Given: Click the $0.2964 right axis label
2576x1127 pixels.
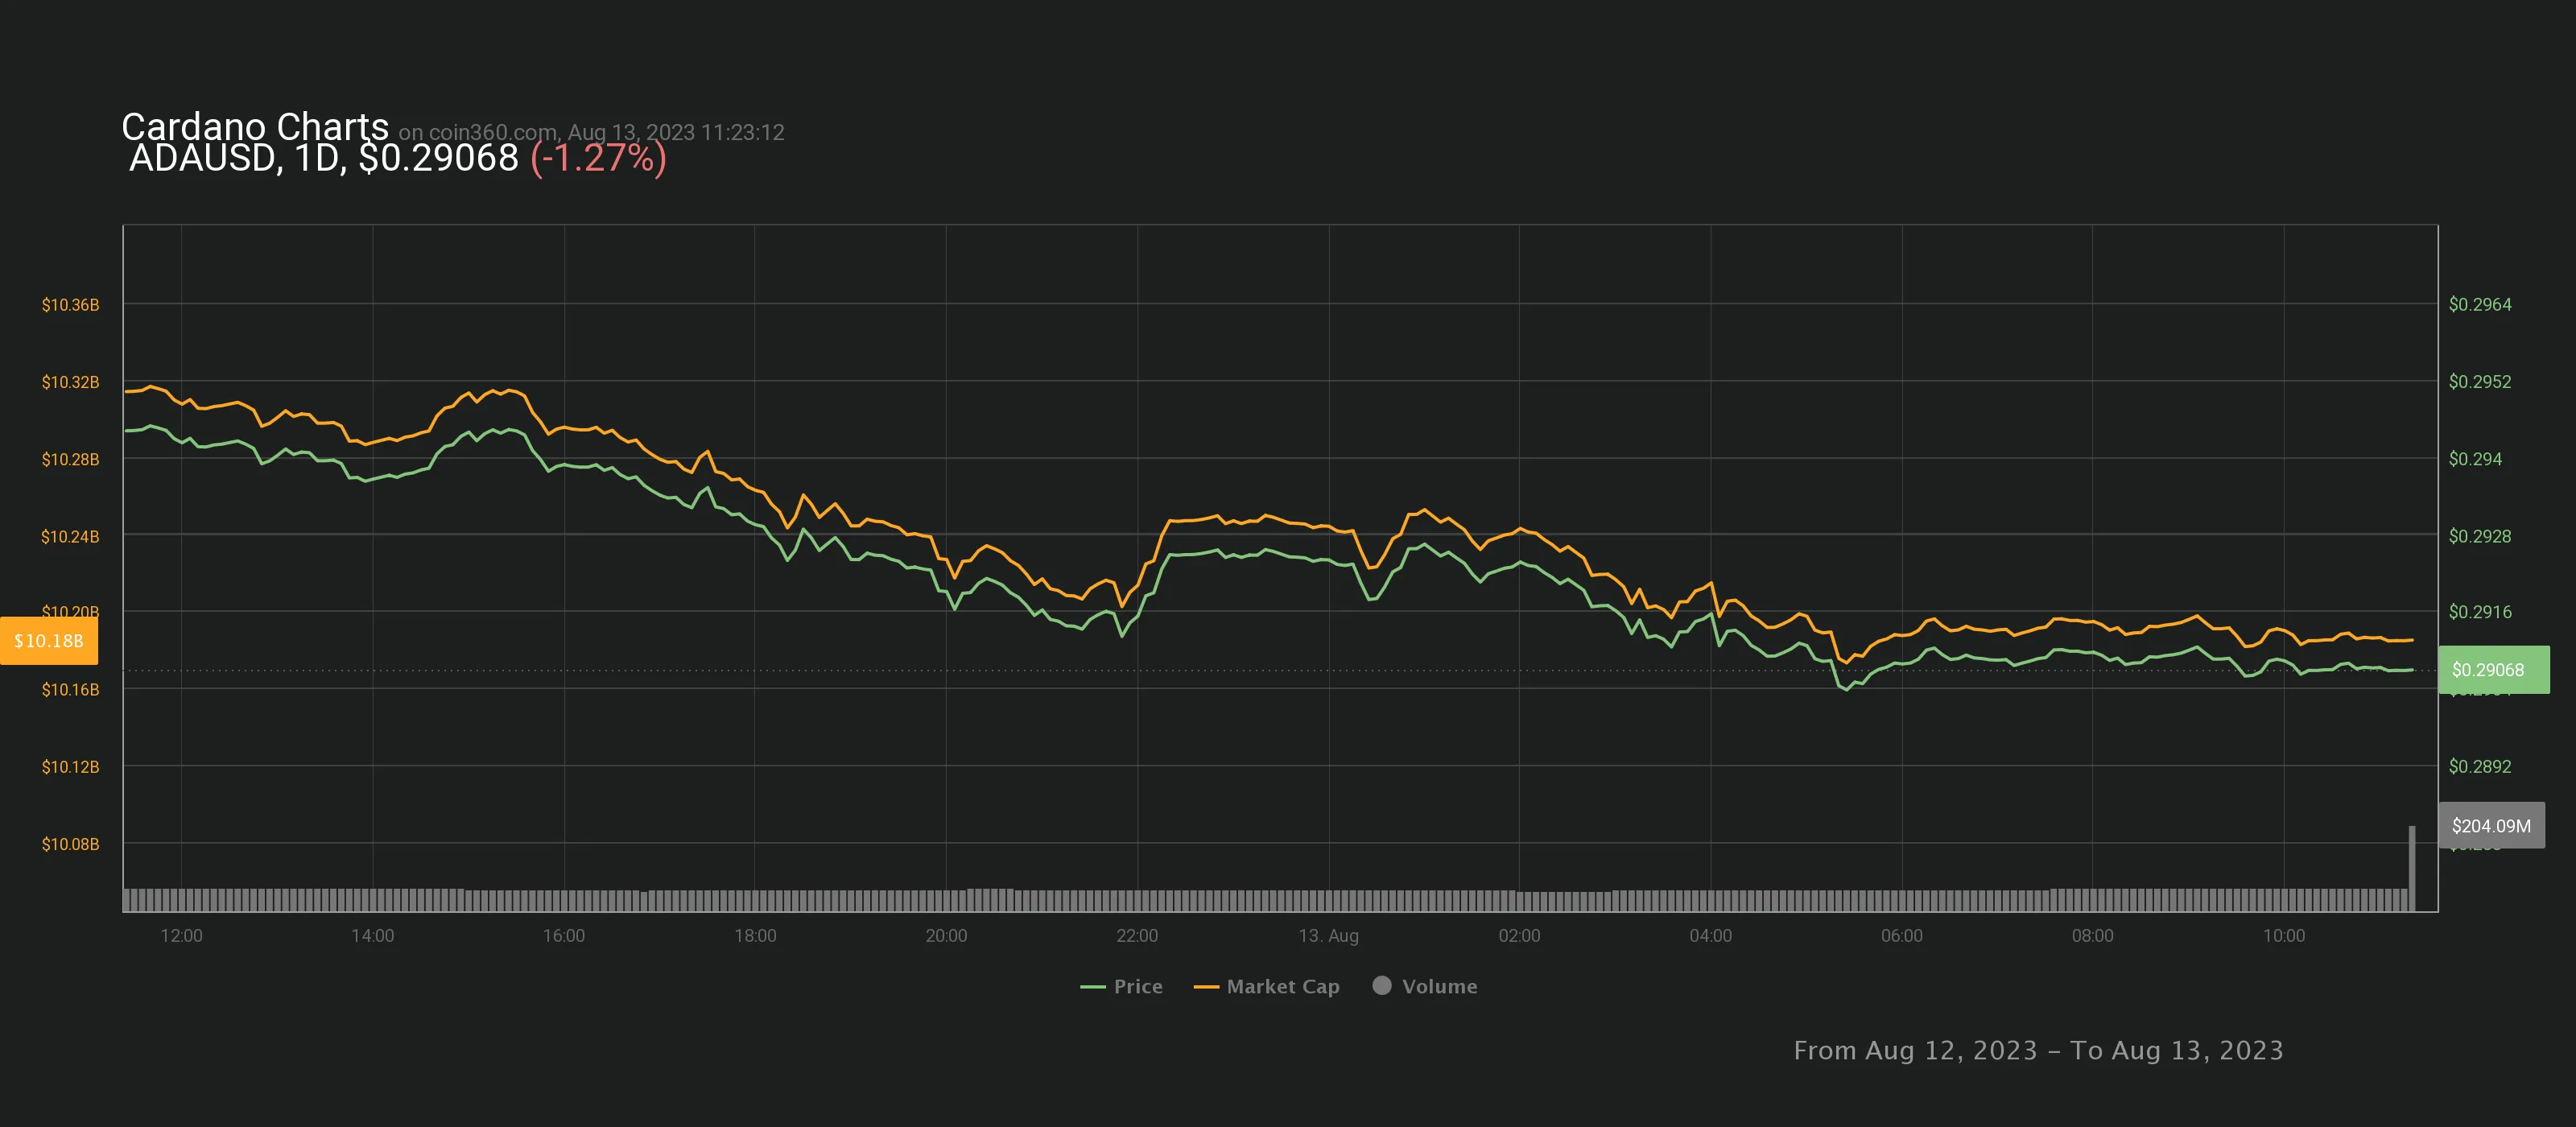Looking at the screenshot, I should [2479, 305].
